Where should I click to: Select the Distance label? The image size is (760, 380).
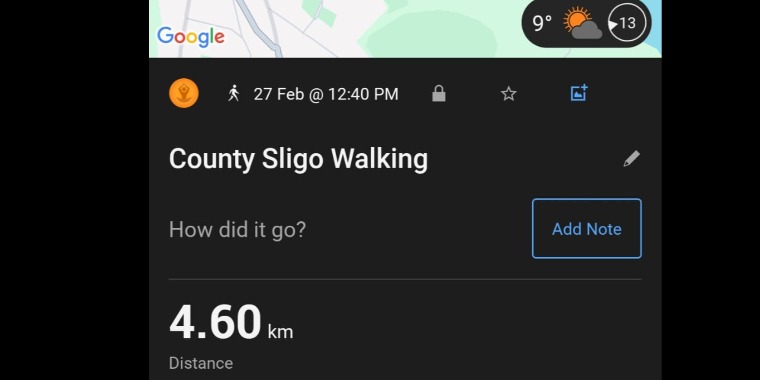201,363
